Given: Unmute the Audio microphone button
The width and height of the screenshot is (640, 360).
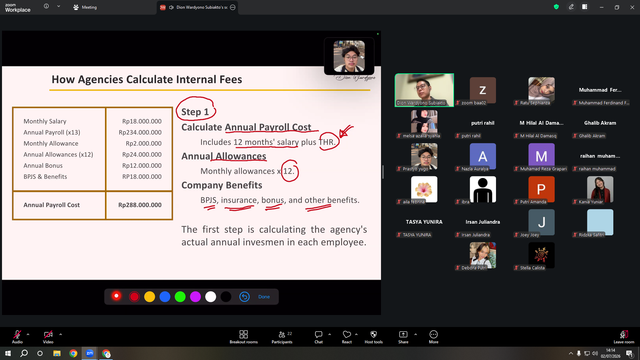Looking at the screenshot, I should click(x=17, y=336).
